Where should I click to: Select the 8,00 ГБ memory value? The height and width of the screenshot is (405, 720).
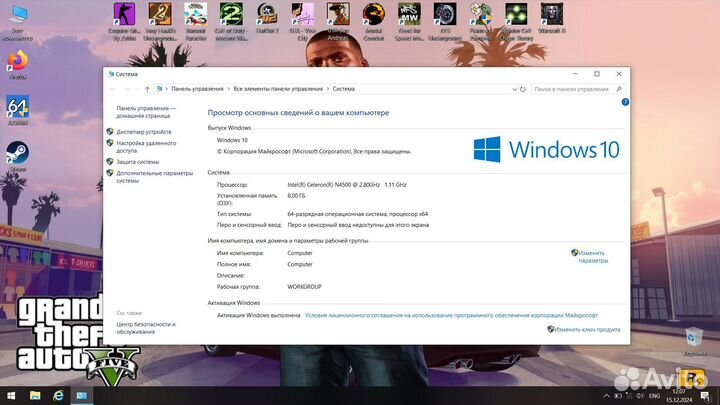(296, 196)
